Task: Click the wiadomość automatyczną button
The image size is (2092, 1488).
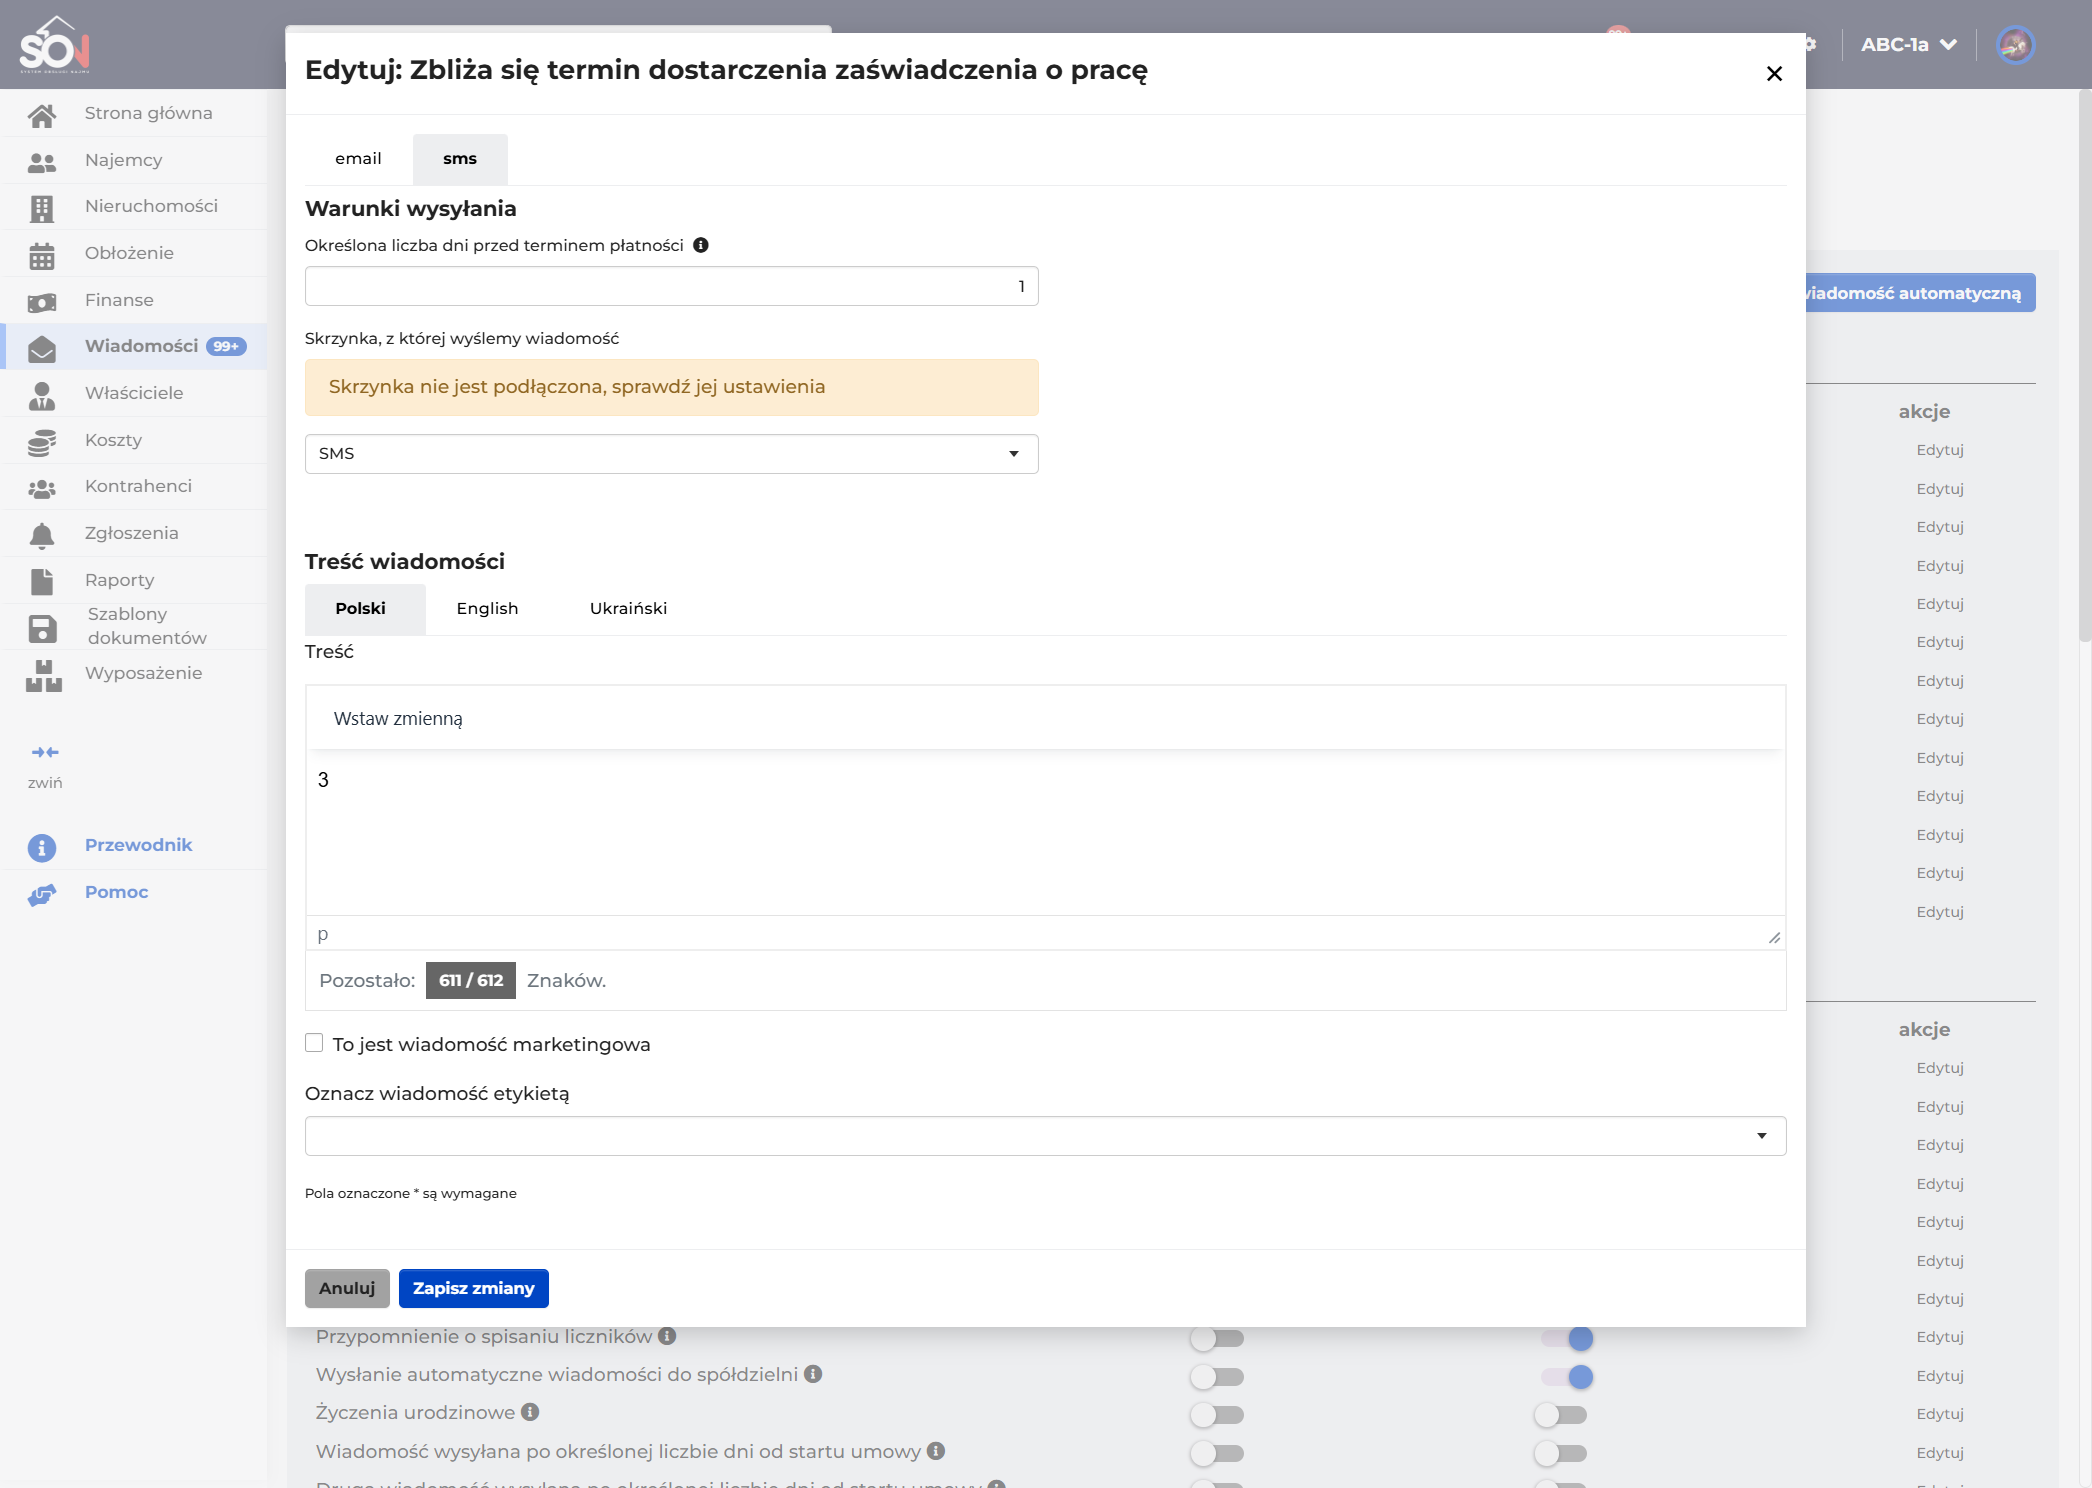Action: [x=1920, y=293]
